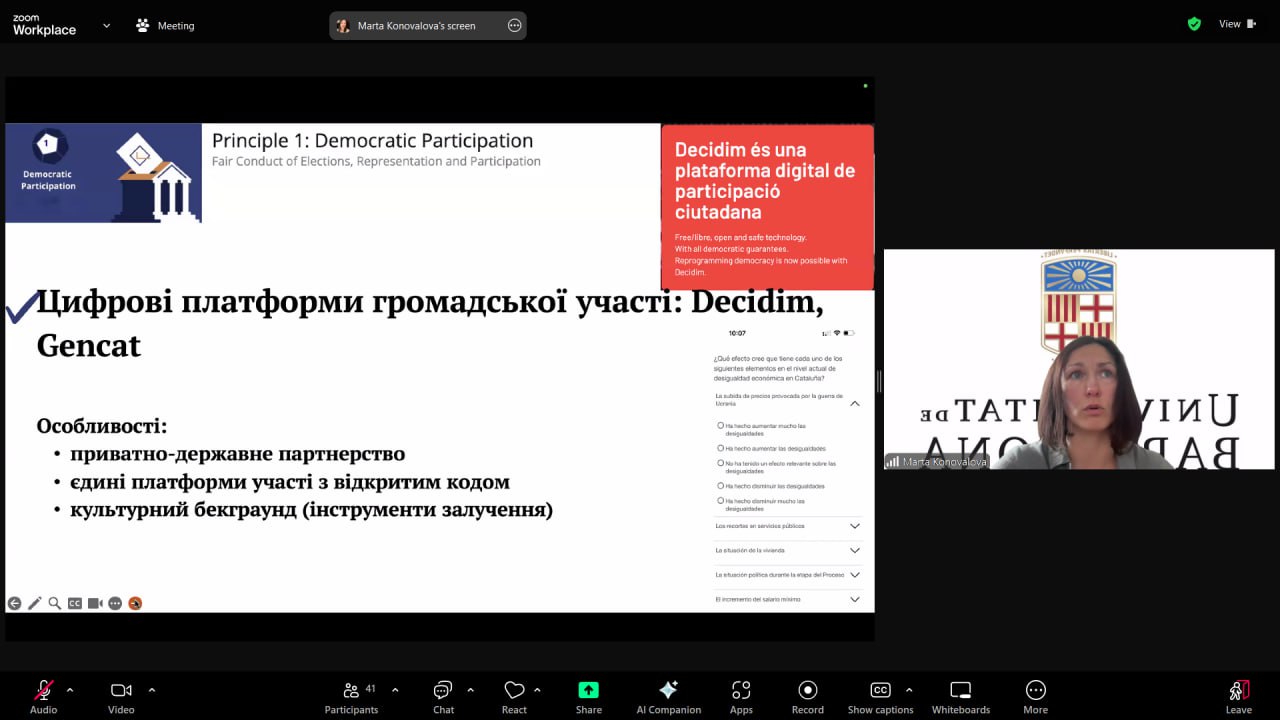
Task: Open the Participants panel
Action: coord(351,696)
